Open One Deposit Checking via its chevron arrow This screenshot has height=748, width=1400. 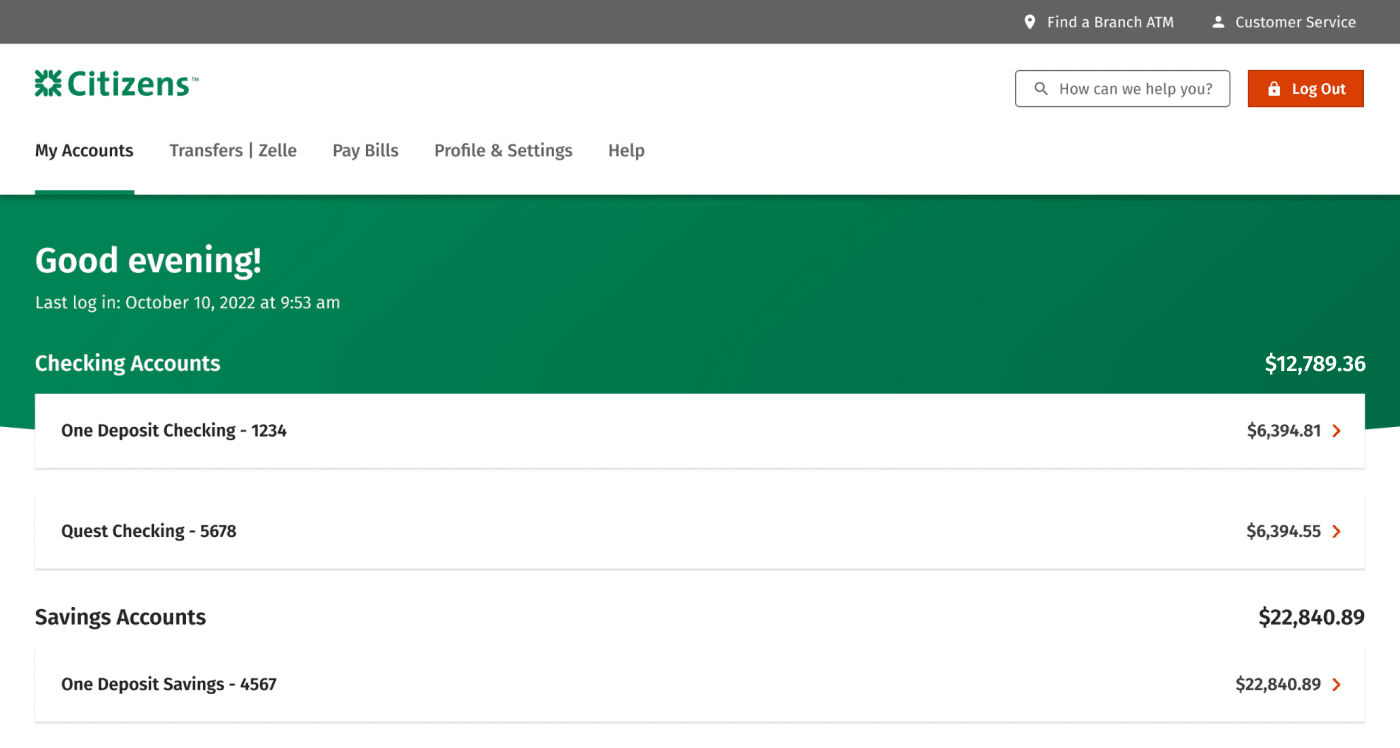(x=1336, y=430)
